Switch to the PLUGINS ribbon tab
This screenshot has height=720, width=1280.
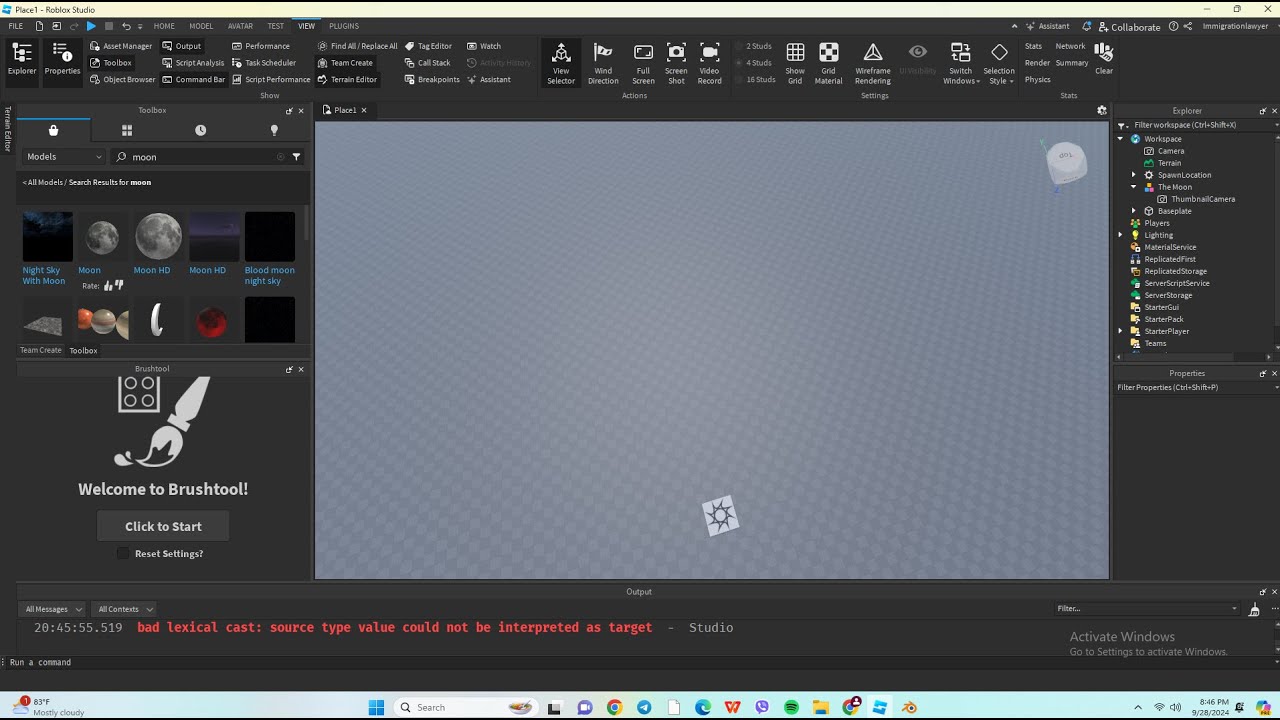344,26
